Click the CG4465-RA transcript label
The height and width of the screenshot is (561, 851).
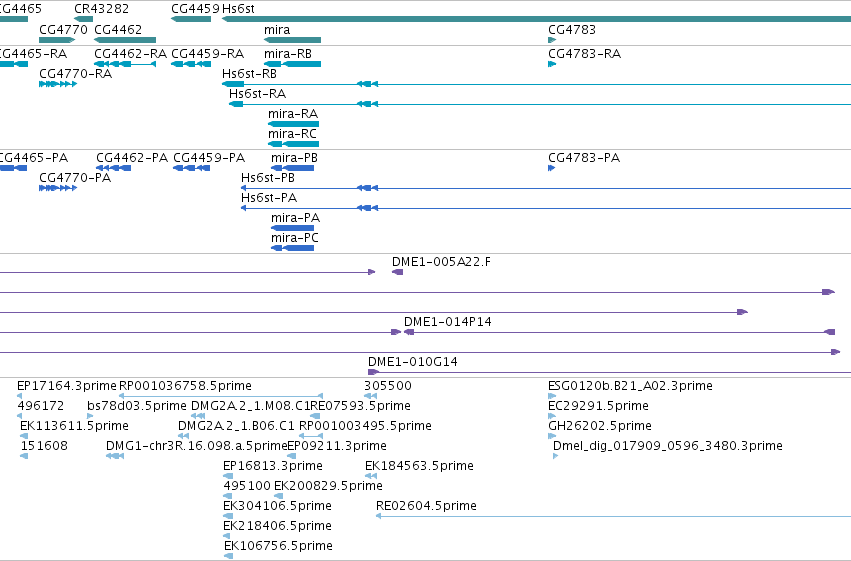click(x=33, y=53)
